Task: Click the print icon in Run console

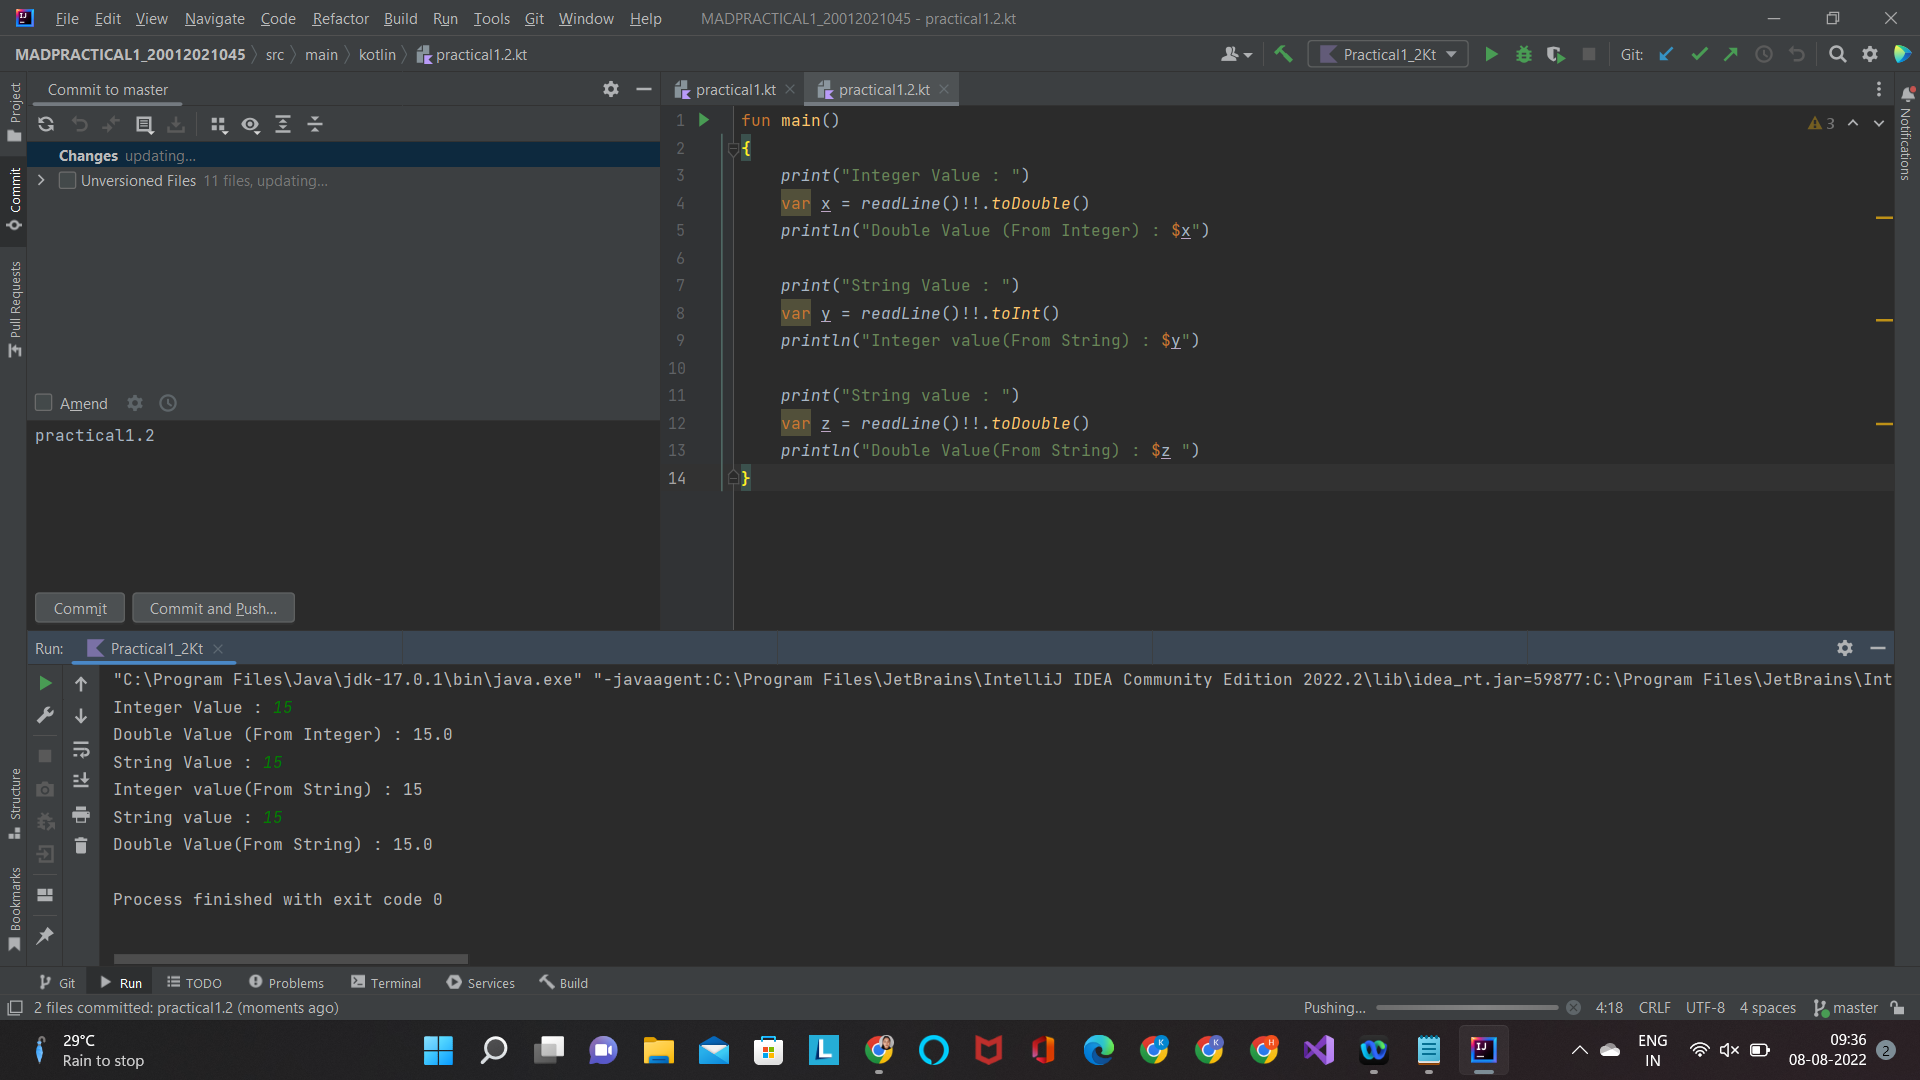Action: pos(81,814)
